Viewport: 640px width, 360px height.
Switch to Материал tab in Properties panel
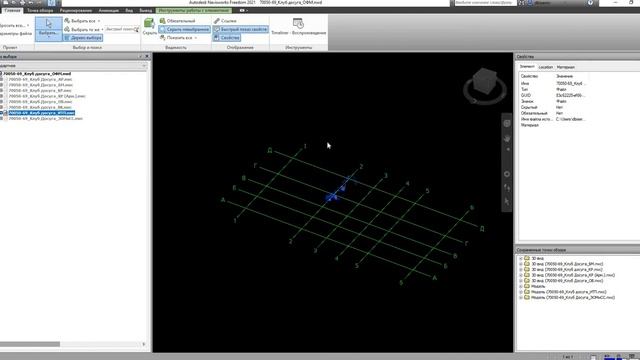[566, 67]
